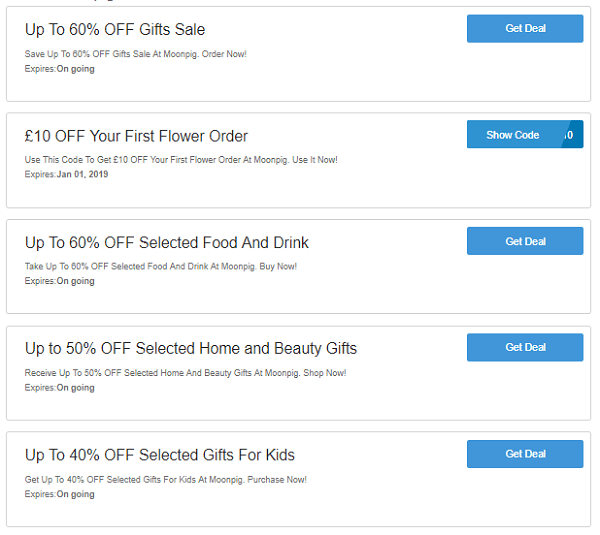Click the Gifts Sale description text

(x=135, y=54)
